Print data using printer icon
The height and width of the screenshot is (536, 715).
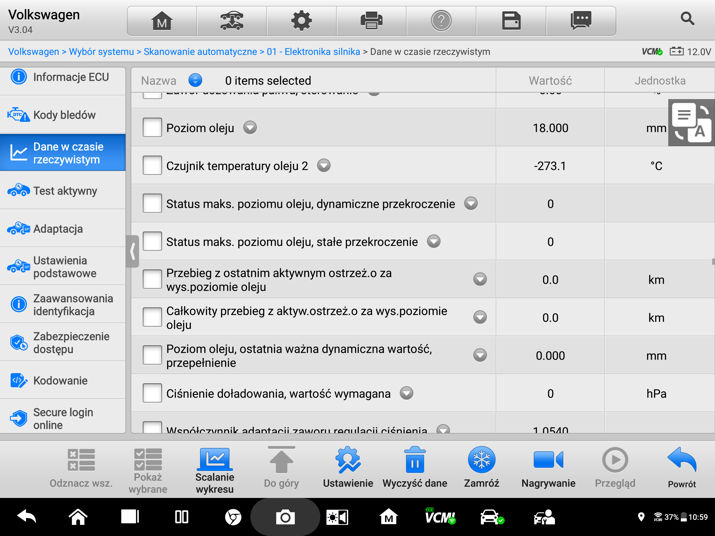click(x=371, y=21)
